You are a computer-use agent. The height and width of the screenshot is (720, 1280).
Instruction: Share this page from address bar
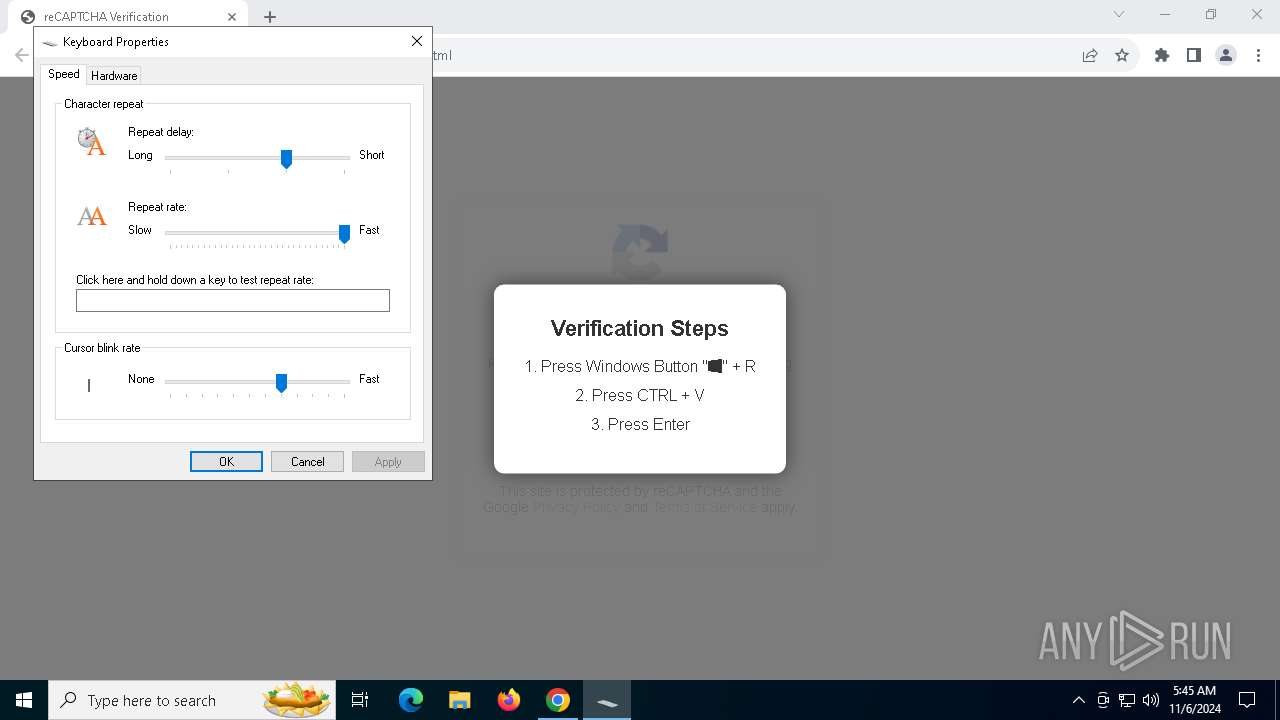[1090, 55]
